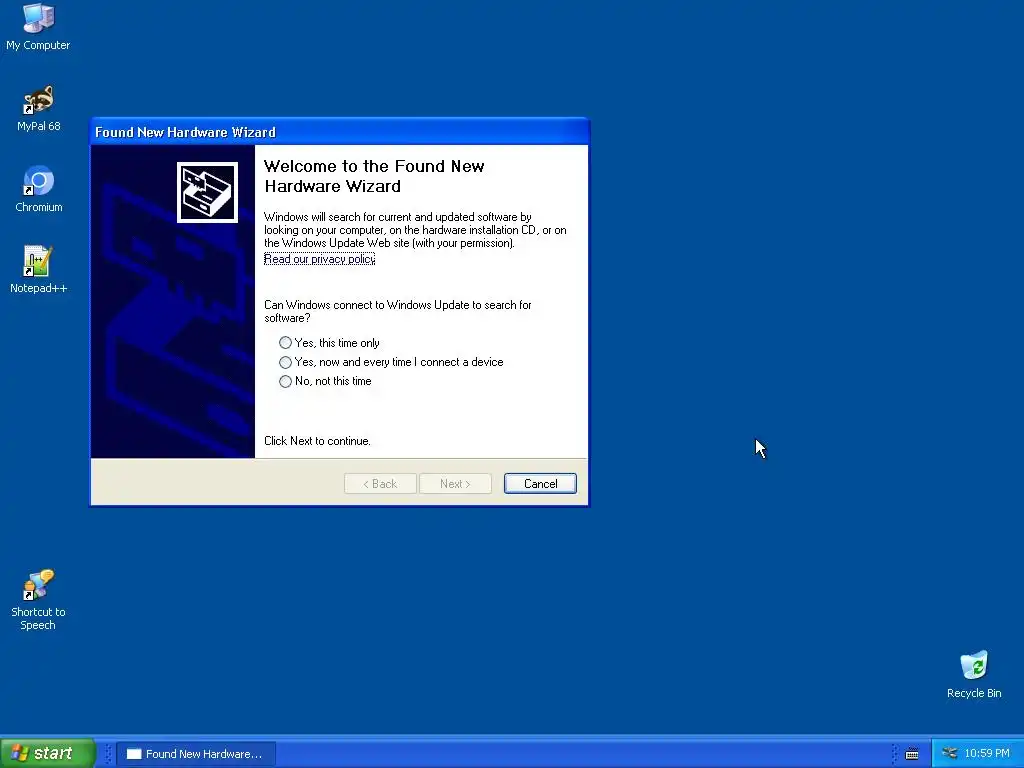Open the 'Read our privacy policy' link
Screen dimensions: 1024x768
(319, 259)
